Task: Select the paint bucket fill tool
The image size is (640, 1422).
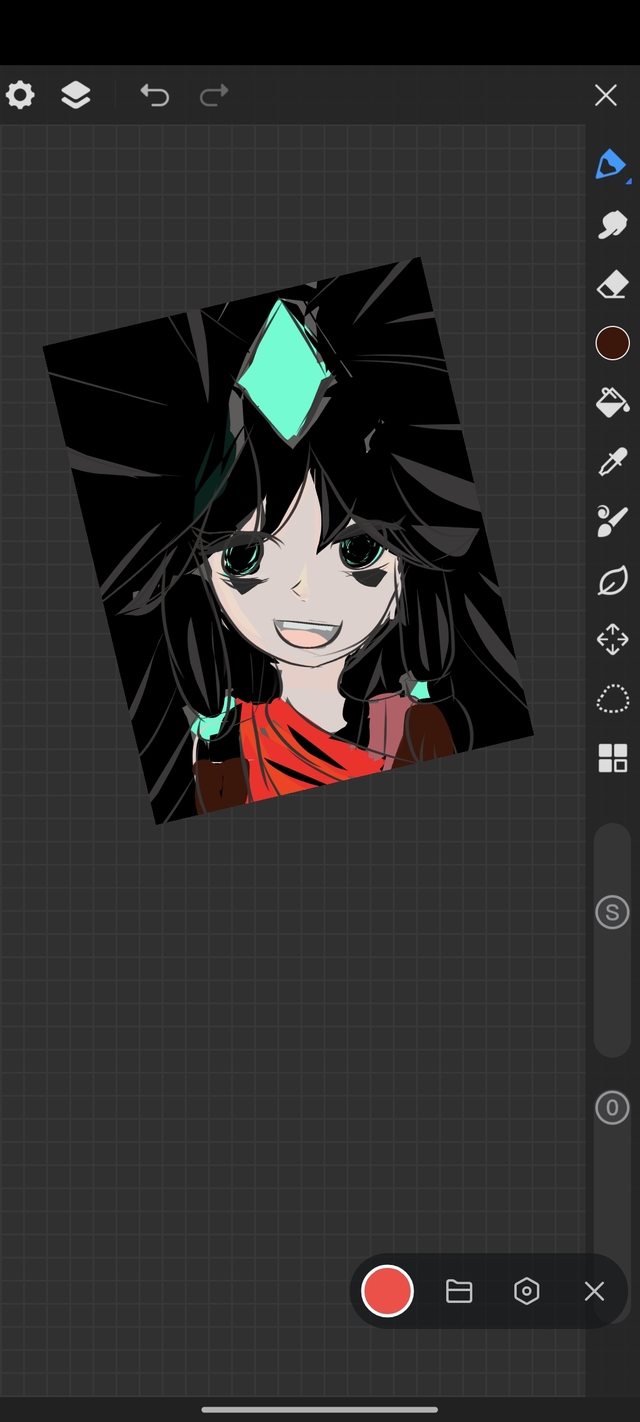Action: 612,402
